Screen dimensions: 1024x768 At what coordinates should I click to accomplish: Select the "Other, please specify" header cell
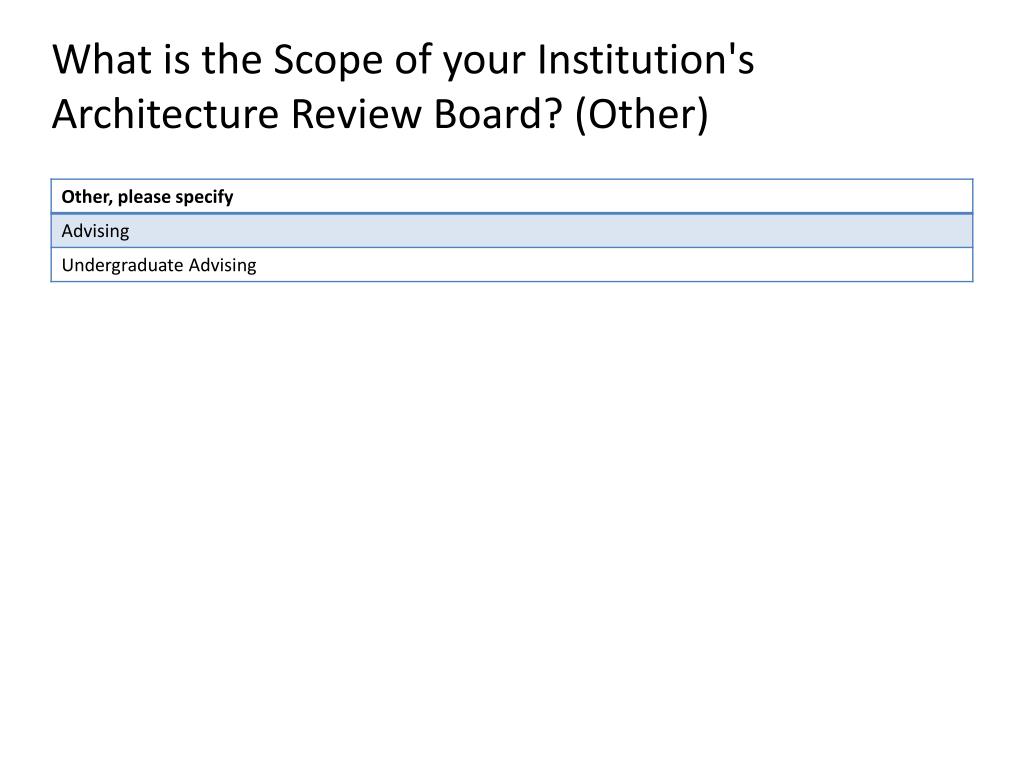[512, 197]
